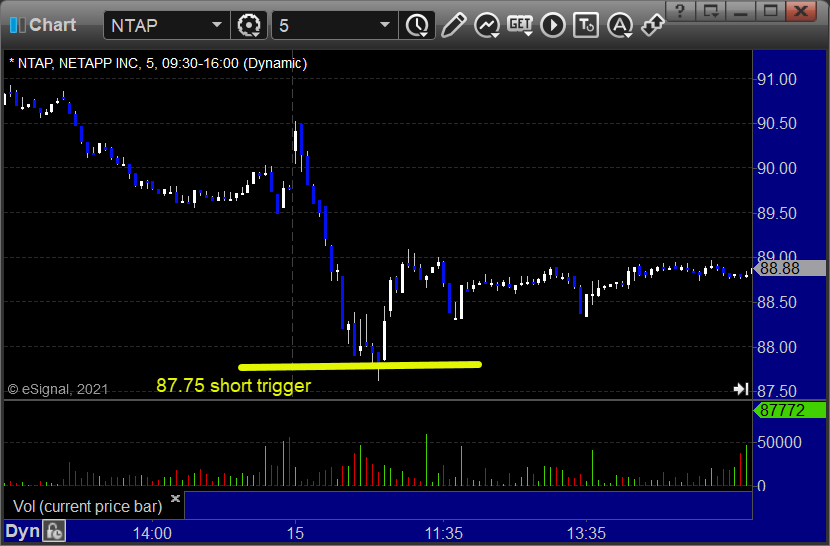Click the 14:00 time axis label
The width and height of the screenshot is (830, 546).
152,533
